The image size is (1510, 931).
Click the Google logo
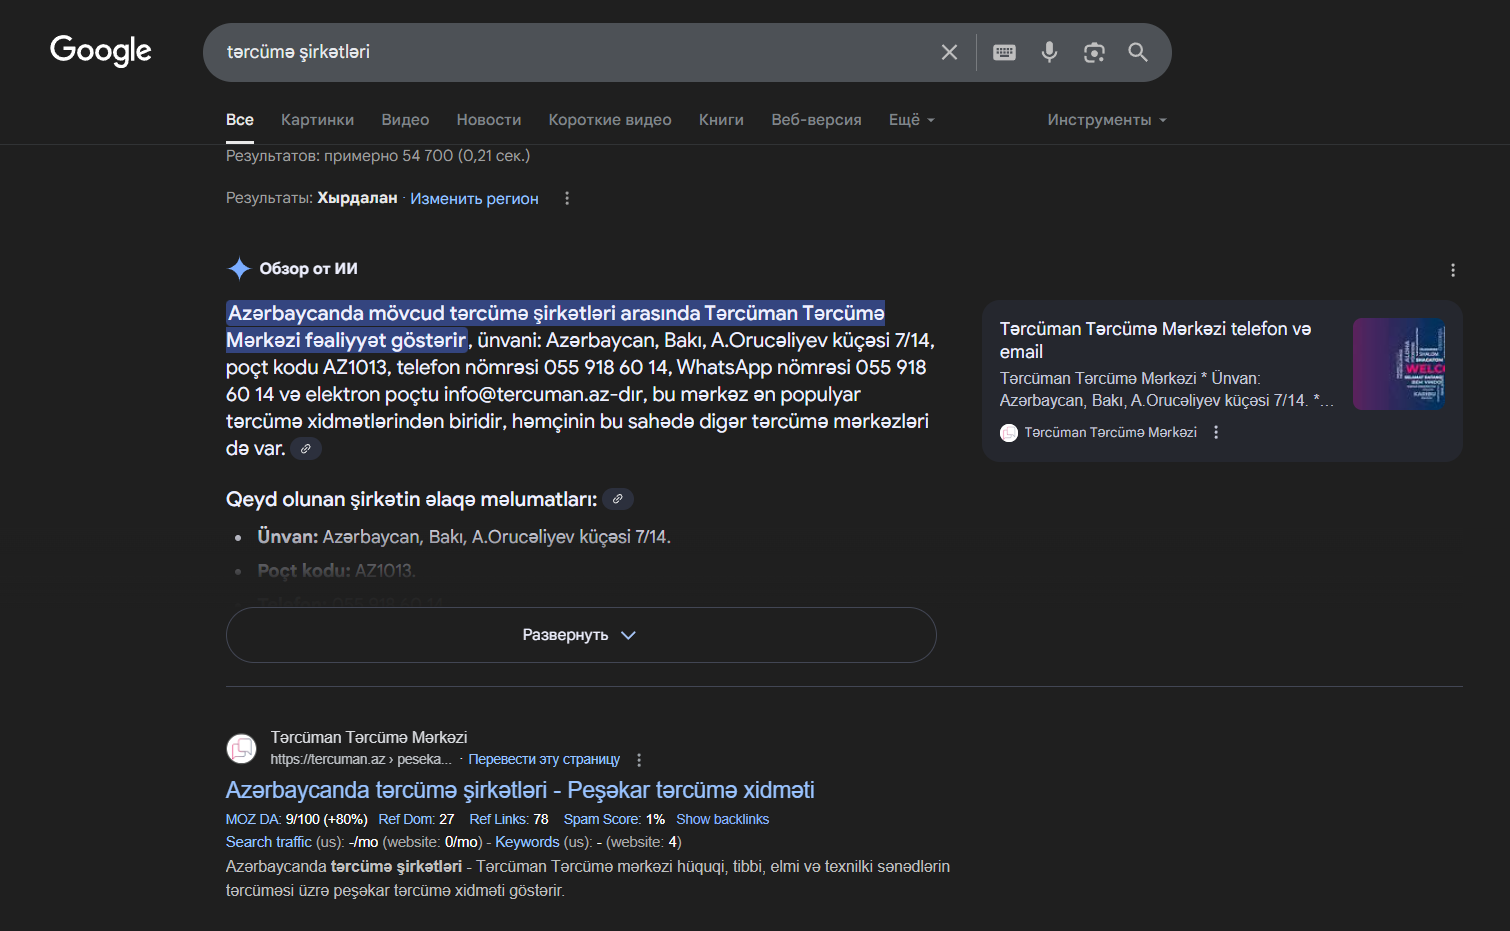[x=101, y=50]
